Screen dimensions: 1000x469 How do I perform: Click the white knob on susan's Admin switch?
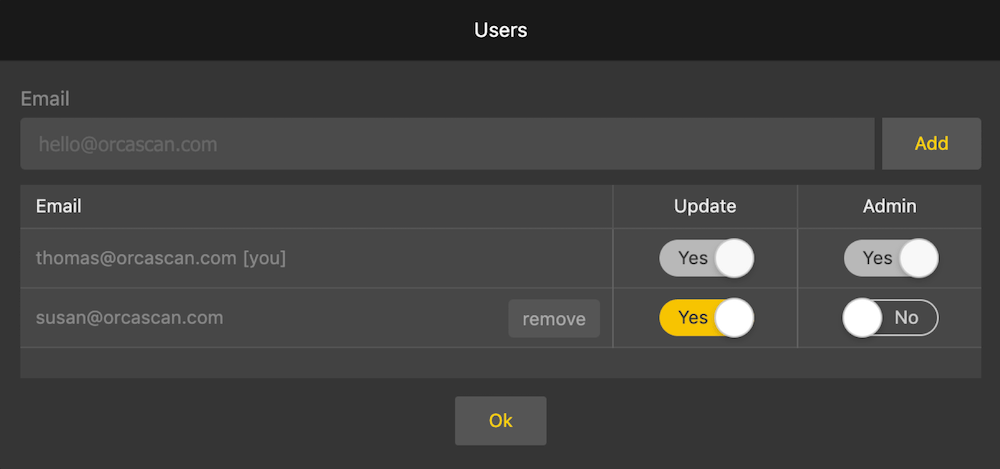(863, 318)
